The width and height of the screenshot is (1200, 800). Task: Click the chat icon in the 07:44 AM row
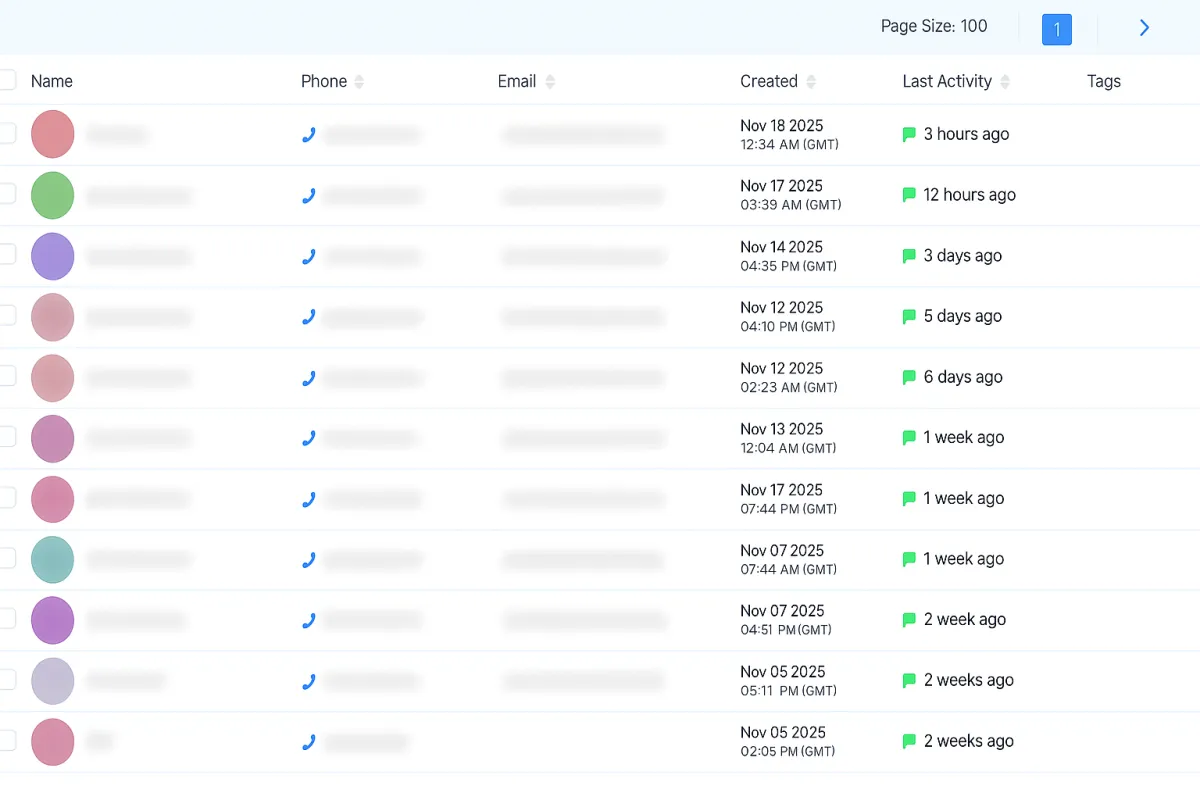point(909,559)
